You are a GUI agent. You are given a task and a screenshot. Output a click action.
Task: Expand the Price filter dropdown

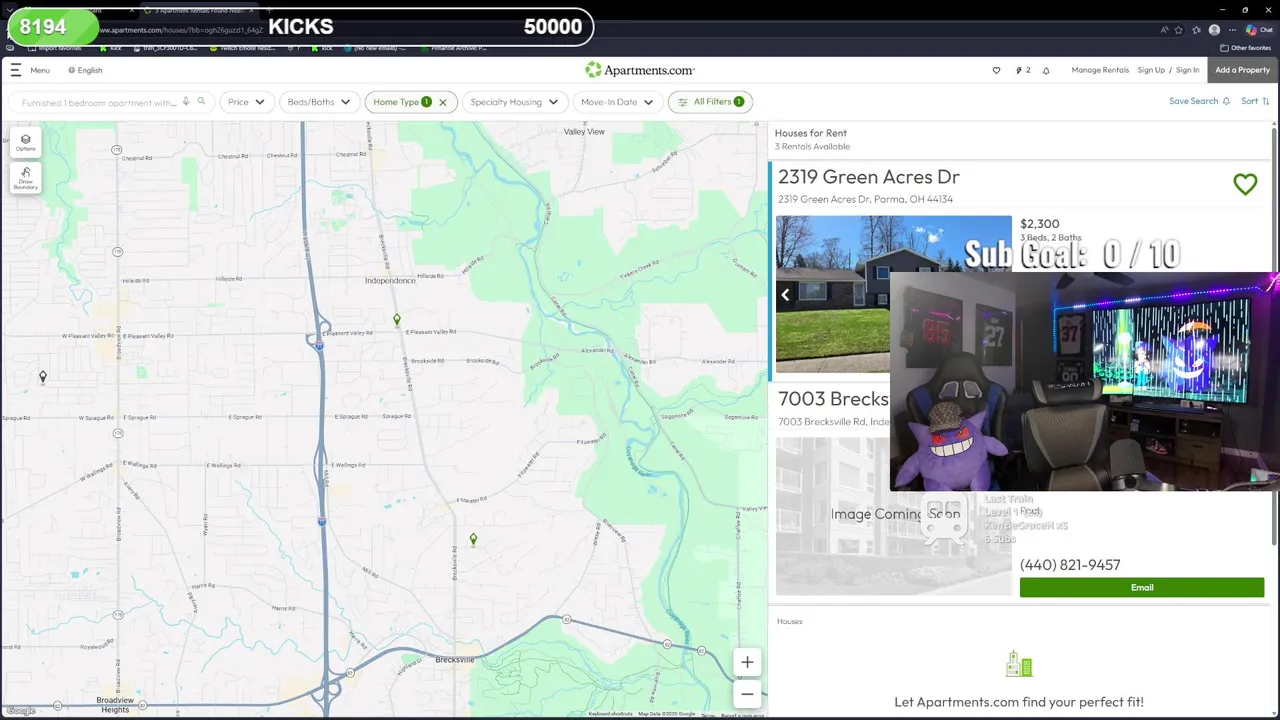coord(246,102)
